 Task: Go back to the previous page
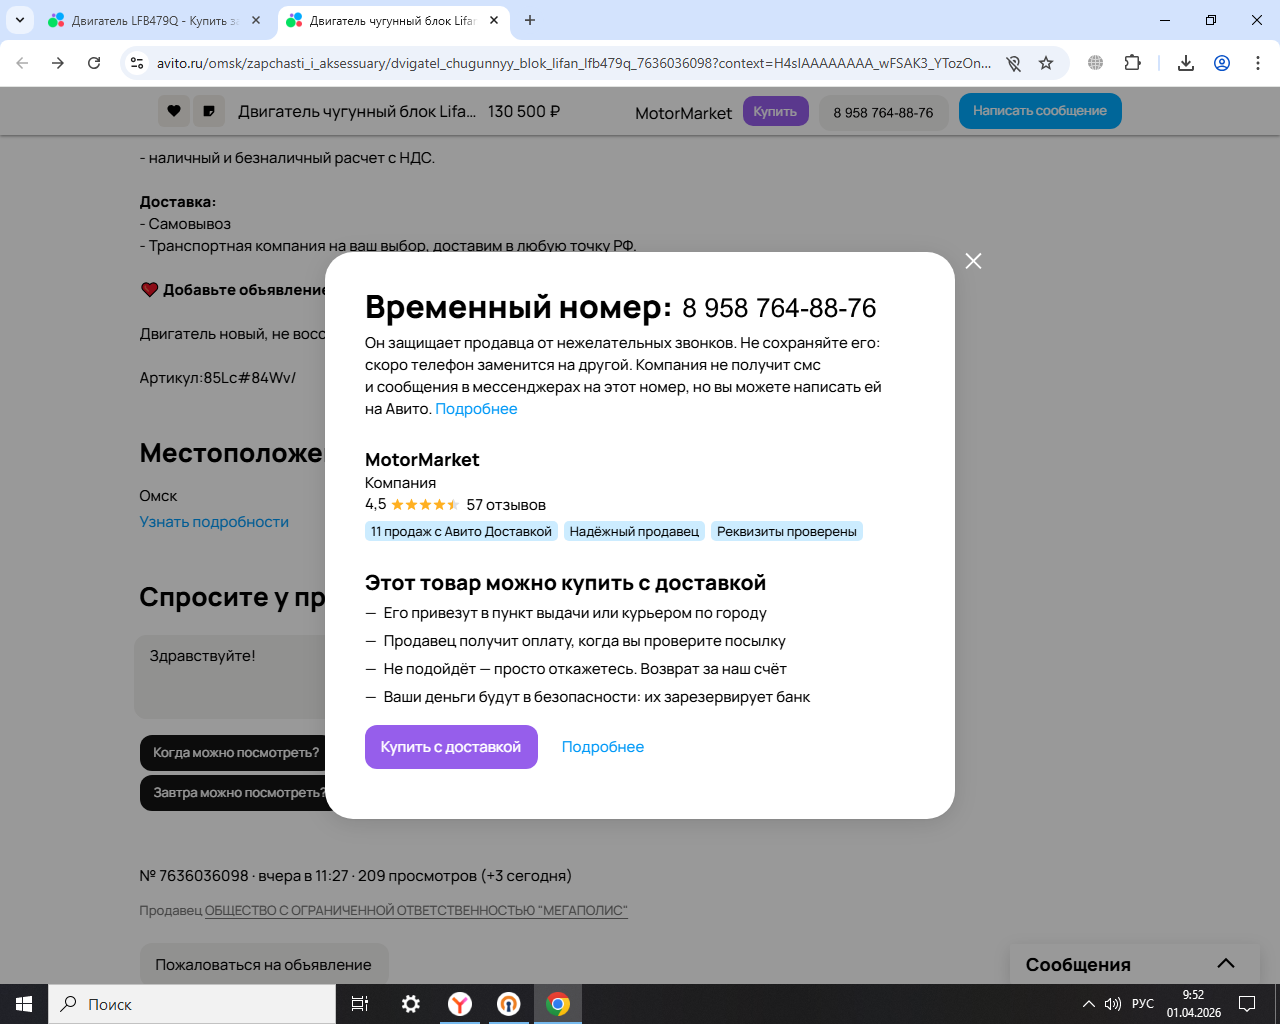(x=22, y=63)
